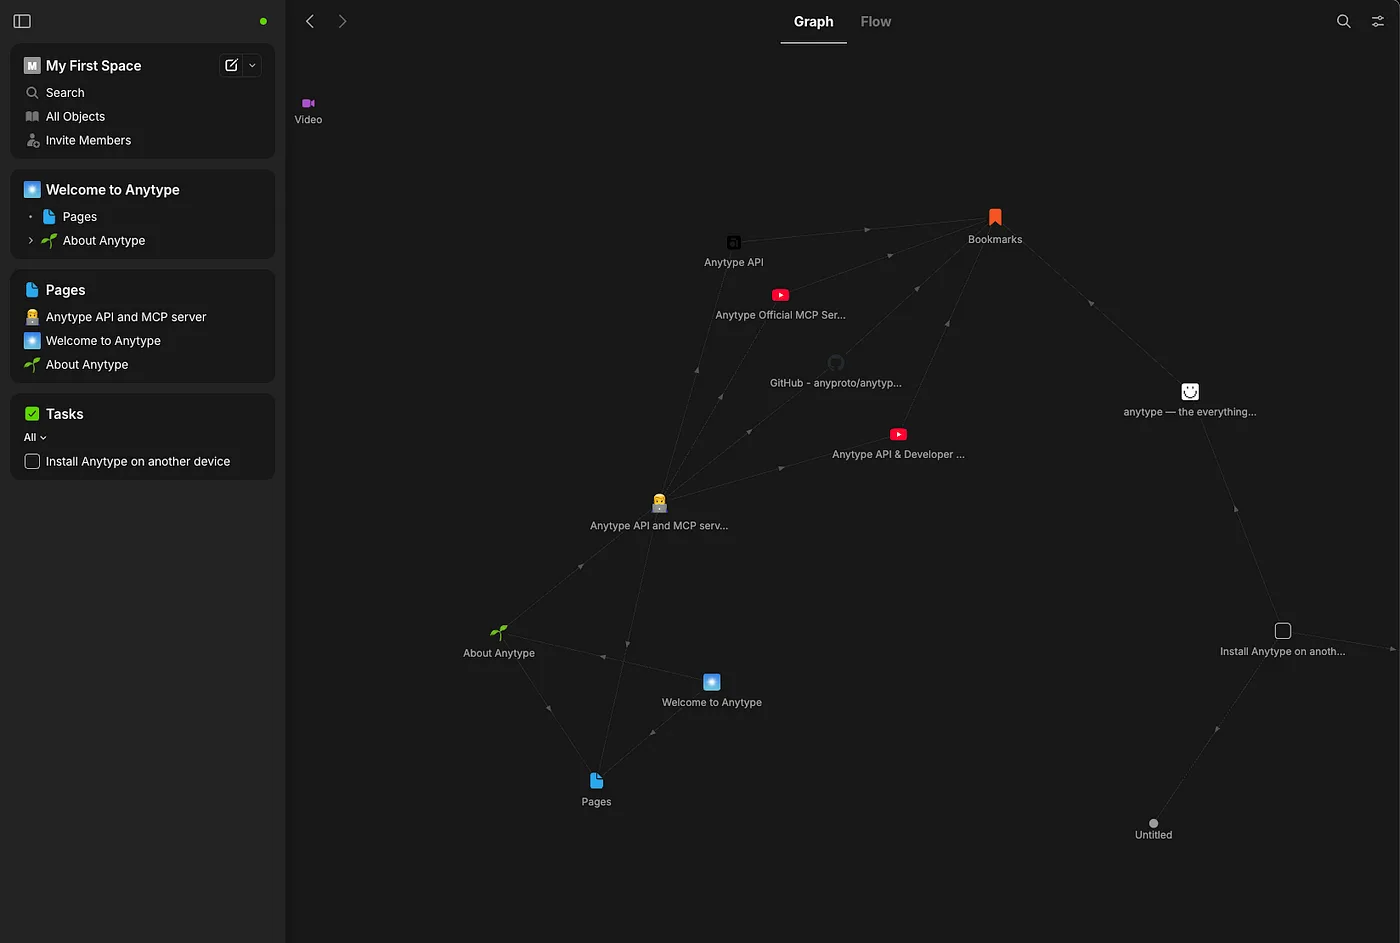Select the Bookmarks node in graph
1400x943 pixels.
(x=995, y=217)
